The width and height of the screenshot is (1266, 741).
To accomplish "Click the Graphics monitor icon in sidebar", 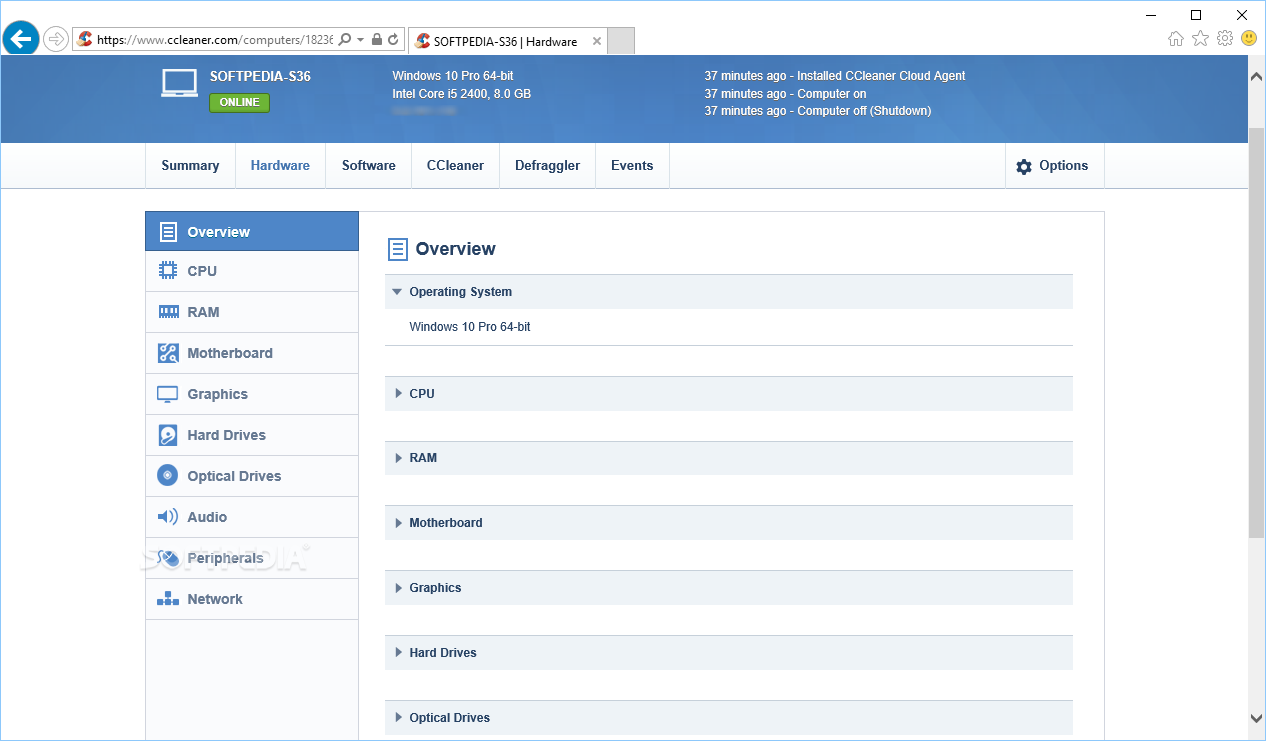I will (168, 394).
